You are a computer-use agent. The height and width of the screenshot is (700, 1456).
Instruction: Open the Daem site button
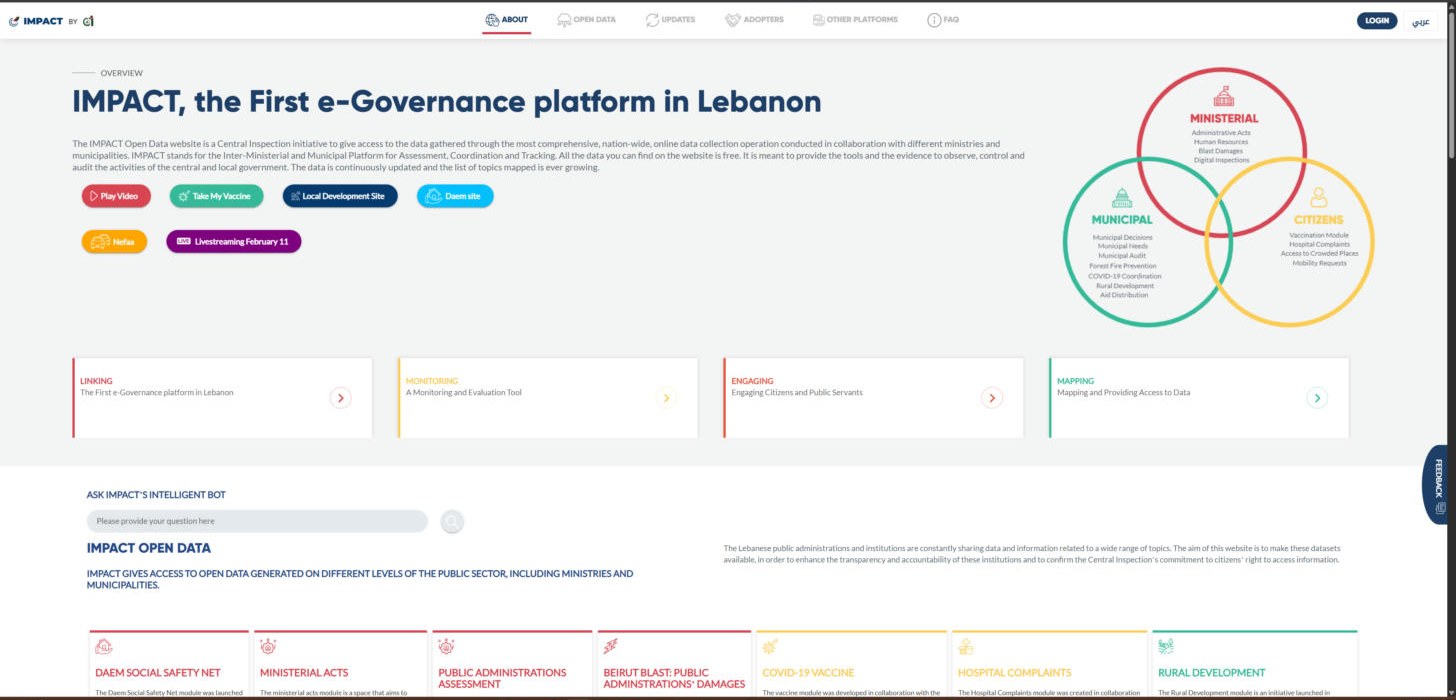(x=455, y=196)
